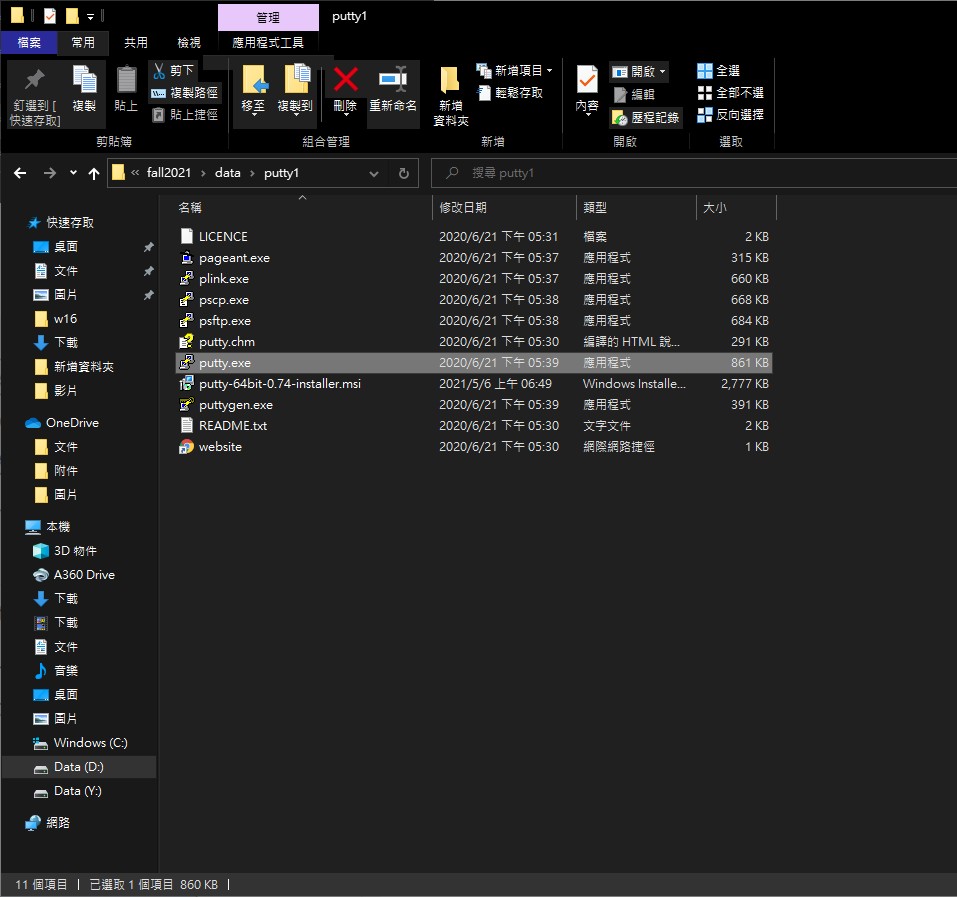Expand the fall2021 breadcrumb chevron
The image size is (957, 897).
(x=203, y=173)
